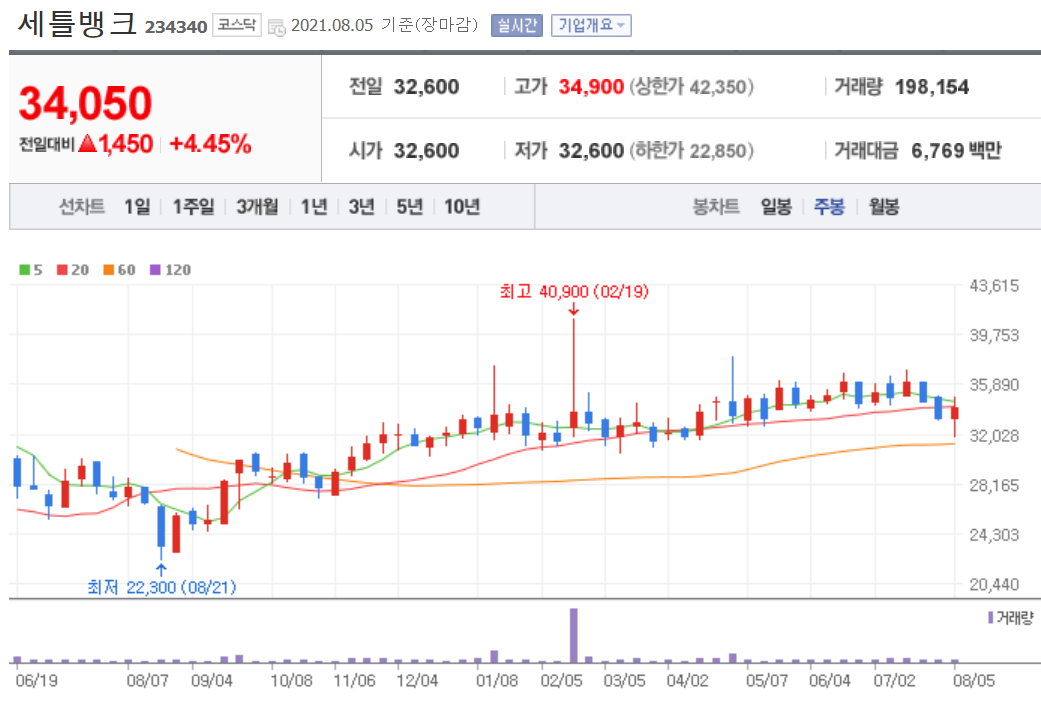Click the 20,440 price axis label
This screenshot has width=1041, height=701.
coord(994,585)
